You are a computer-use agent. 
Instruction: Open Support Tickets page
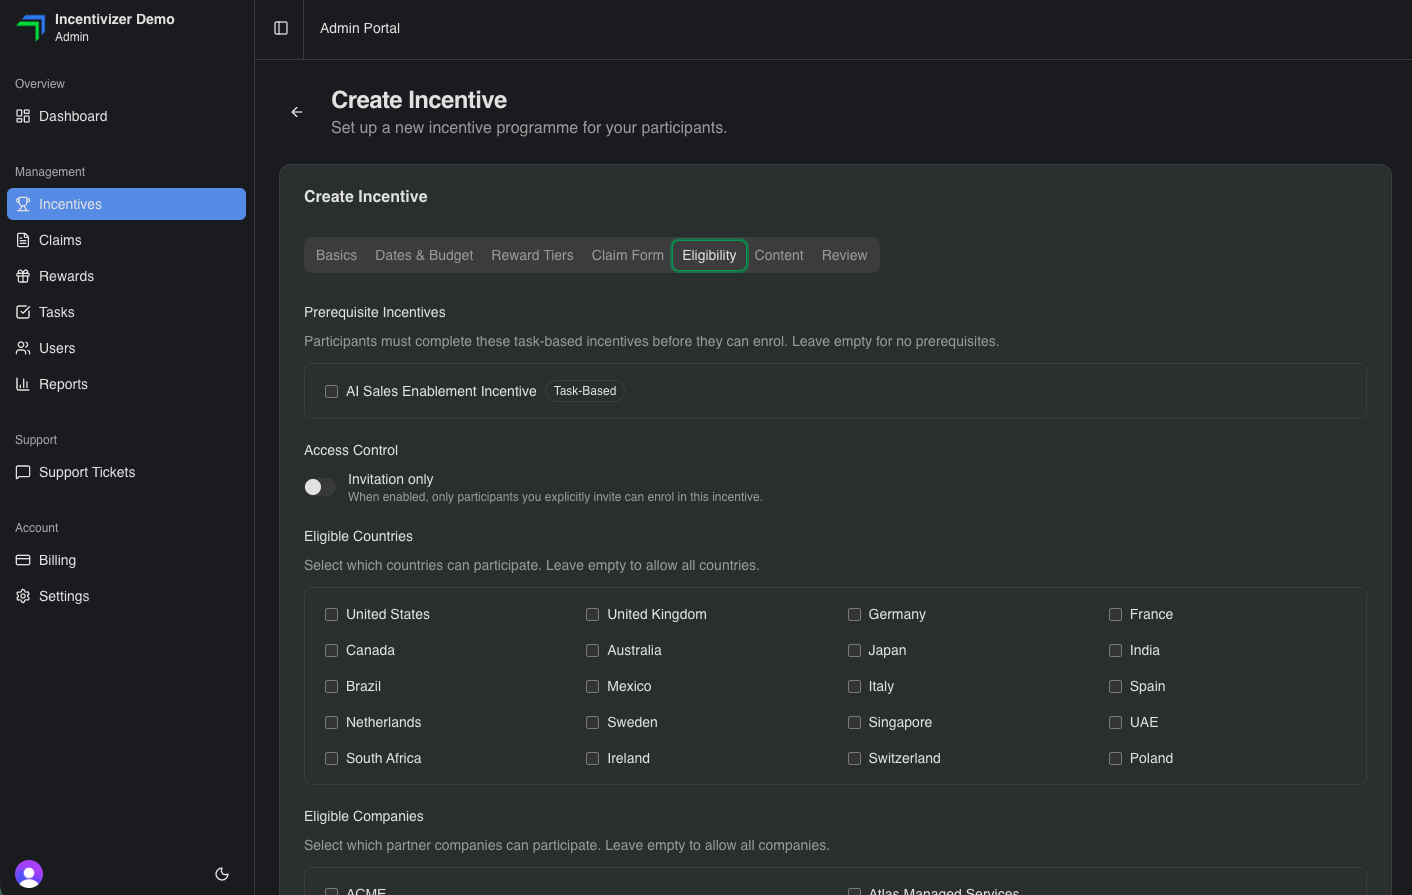pyautogui.click(x=126, y=472)
